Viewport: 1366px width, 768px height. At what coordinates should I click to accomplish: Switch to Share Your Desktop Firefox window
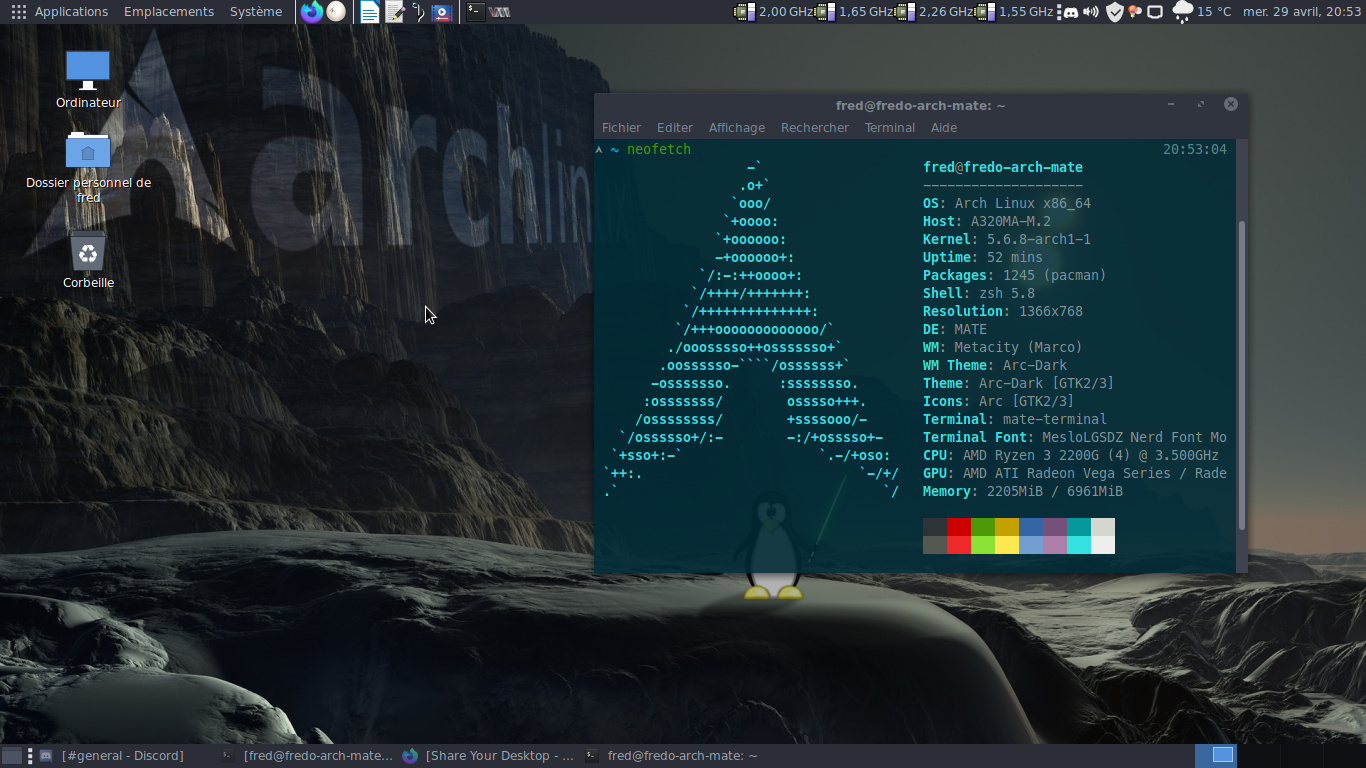point(489,756)
